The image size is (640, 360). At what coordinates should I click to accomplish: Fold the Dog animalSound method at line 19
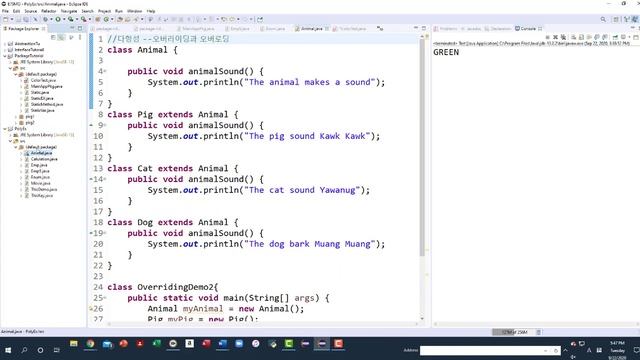(x=105, y=233)
